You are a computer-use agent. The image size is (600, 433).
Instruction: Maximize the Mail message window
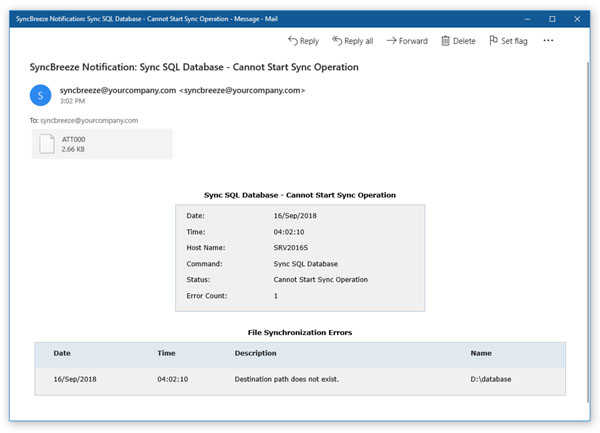pyautogui.click(x=552, y=19)
